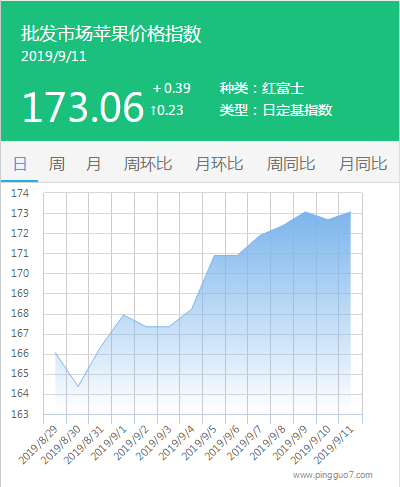Click the 2019/9/11 x-axis label
This screenshot has height=487, width=400.
[x=334, y=445]
